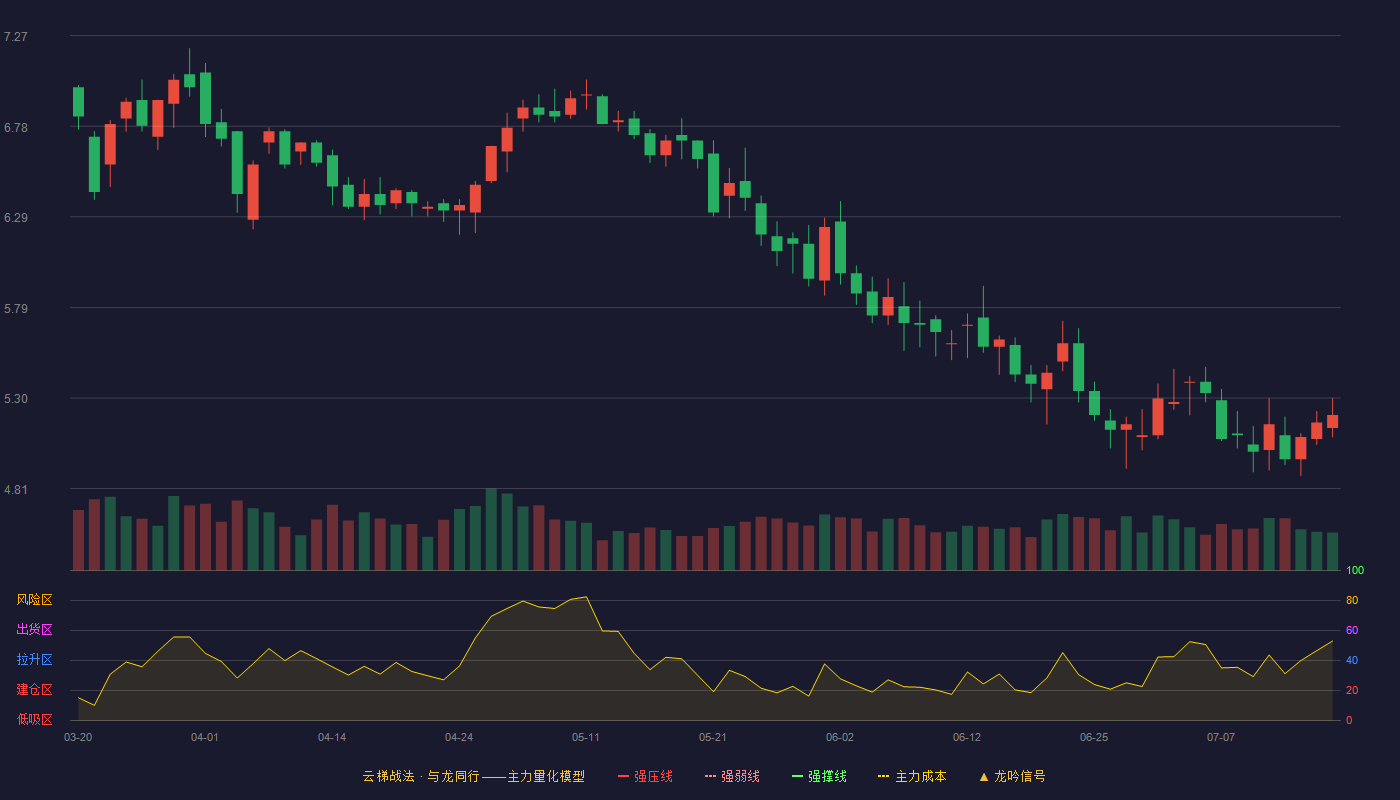Toggle the 主力成本 legend item
The image size is (1400, 800).
(x=911, y=776)
